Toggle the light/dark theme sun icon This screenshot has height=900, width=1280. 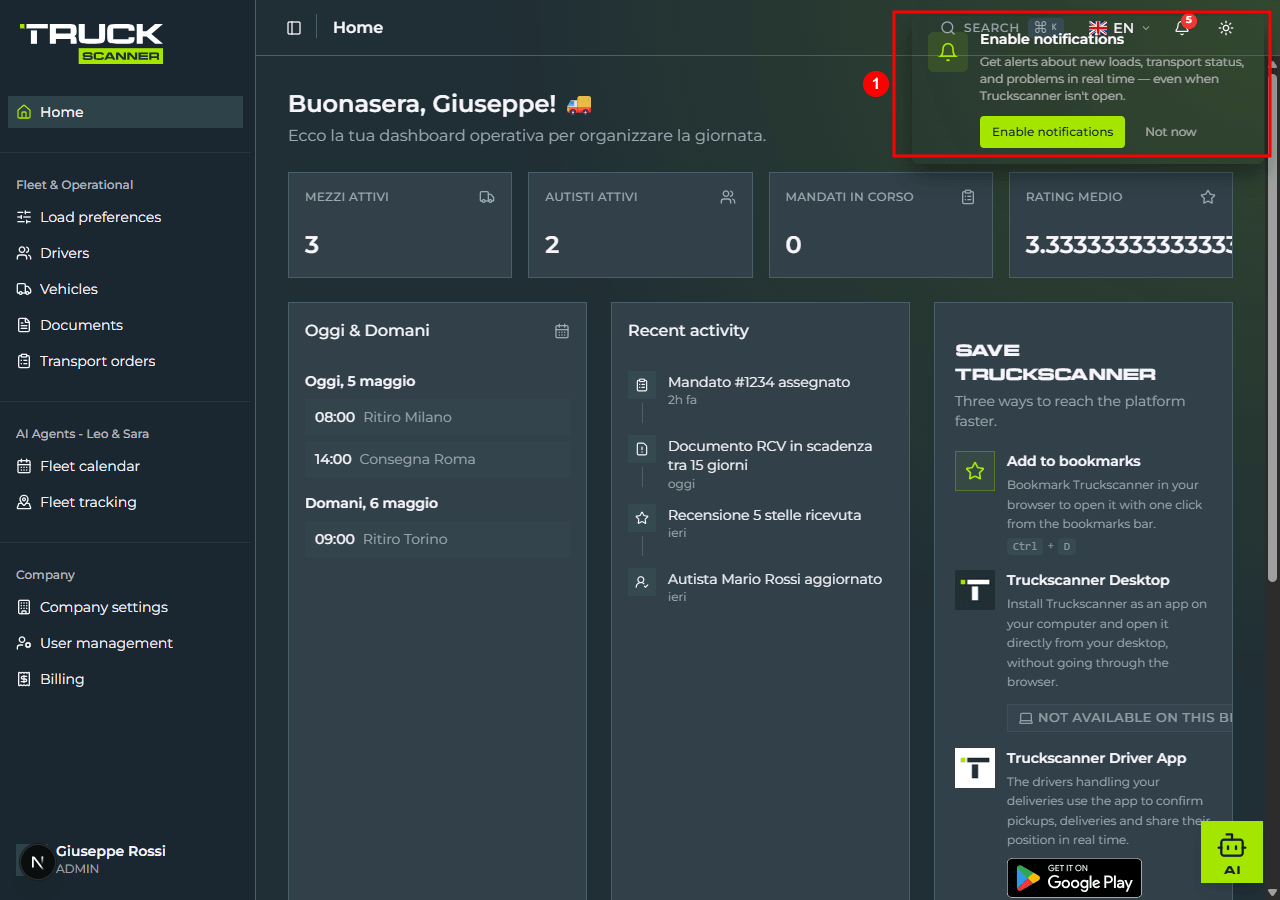1226,28
